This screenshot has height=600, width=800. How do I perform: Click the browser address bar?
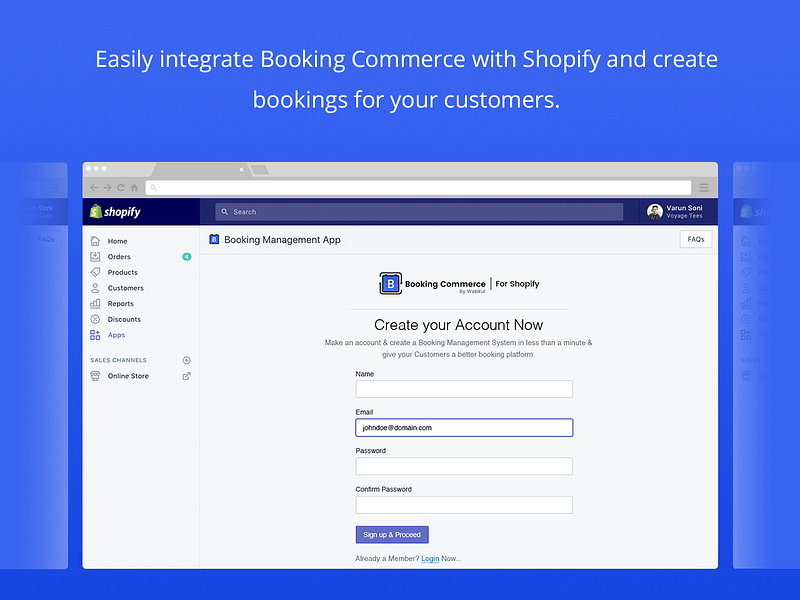coord(418,188)
